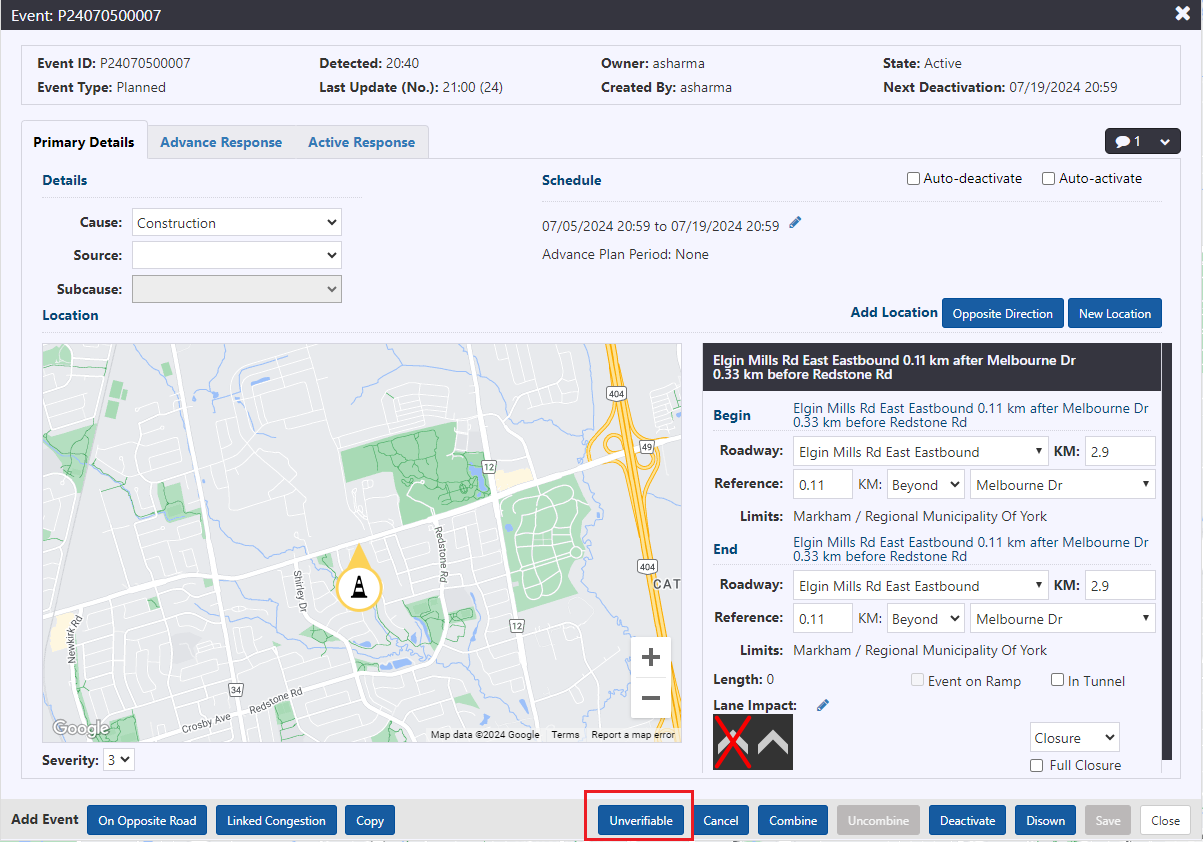This screenshot has width=1203, height=842.
Task: Click the End Reference field showing 0.11
Action: tap(823, 619)
